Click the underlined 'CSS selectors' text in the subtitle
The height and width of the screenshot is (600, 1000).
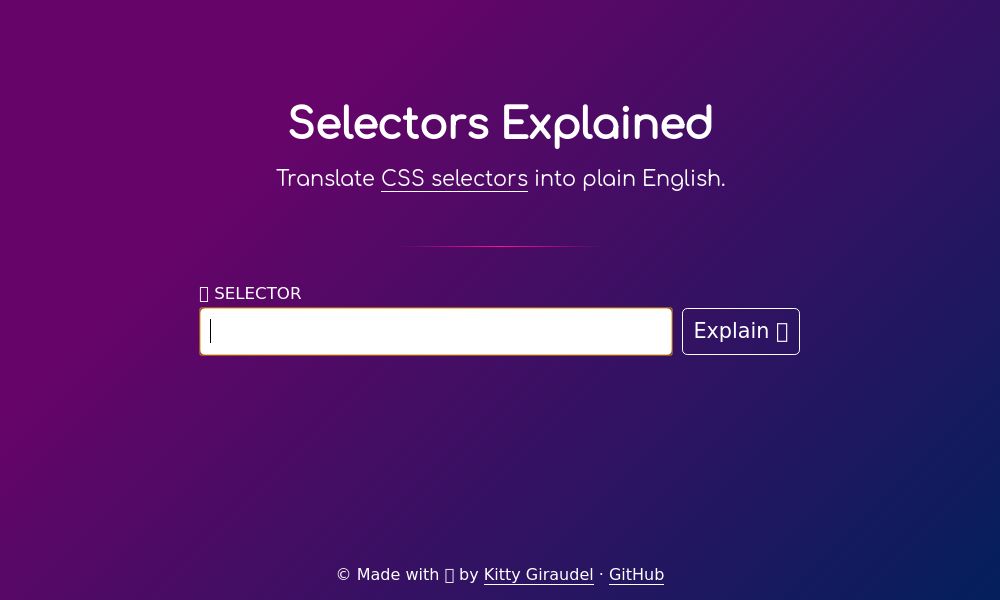tap(454, 179)
